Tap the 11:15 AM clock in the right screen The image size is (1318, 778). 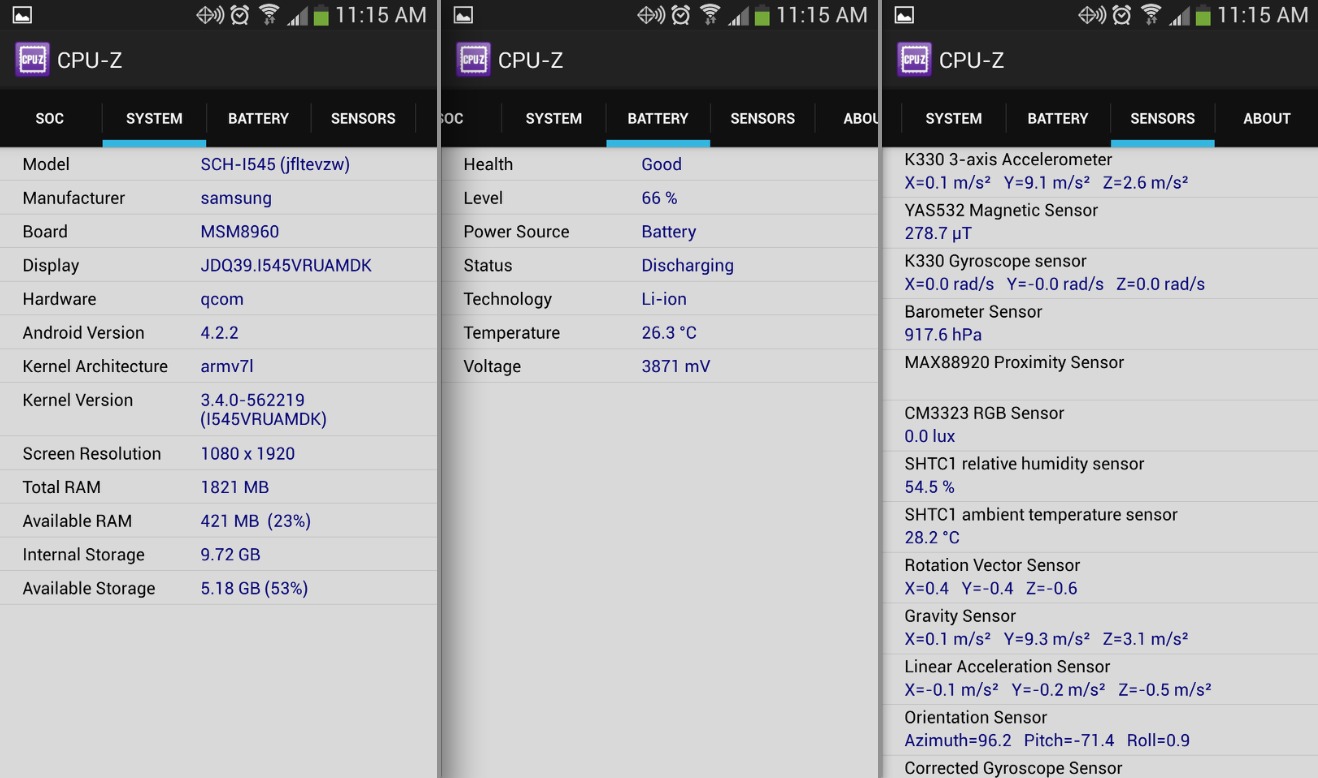[x=1262, y=15]
